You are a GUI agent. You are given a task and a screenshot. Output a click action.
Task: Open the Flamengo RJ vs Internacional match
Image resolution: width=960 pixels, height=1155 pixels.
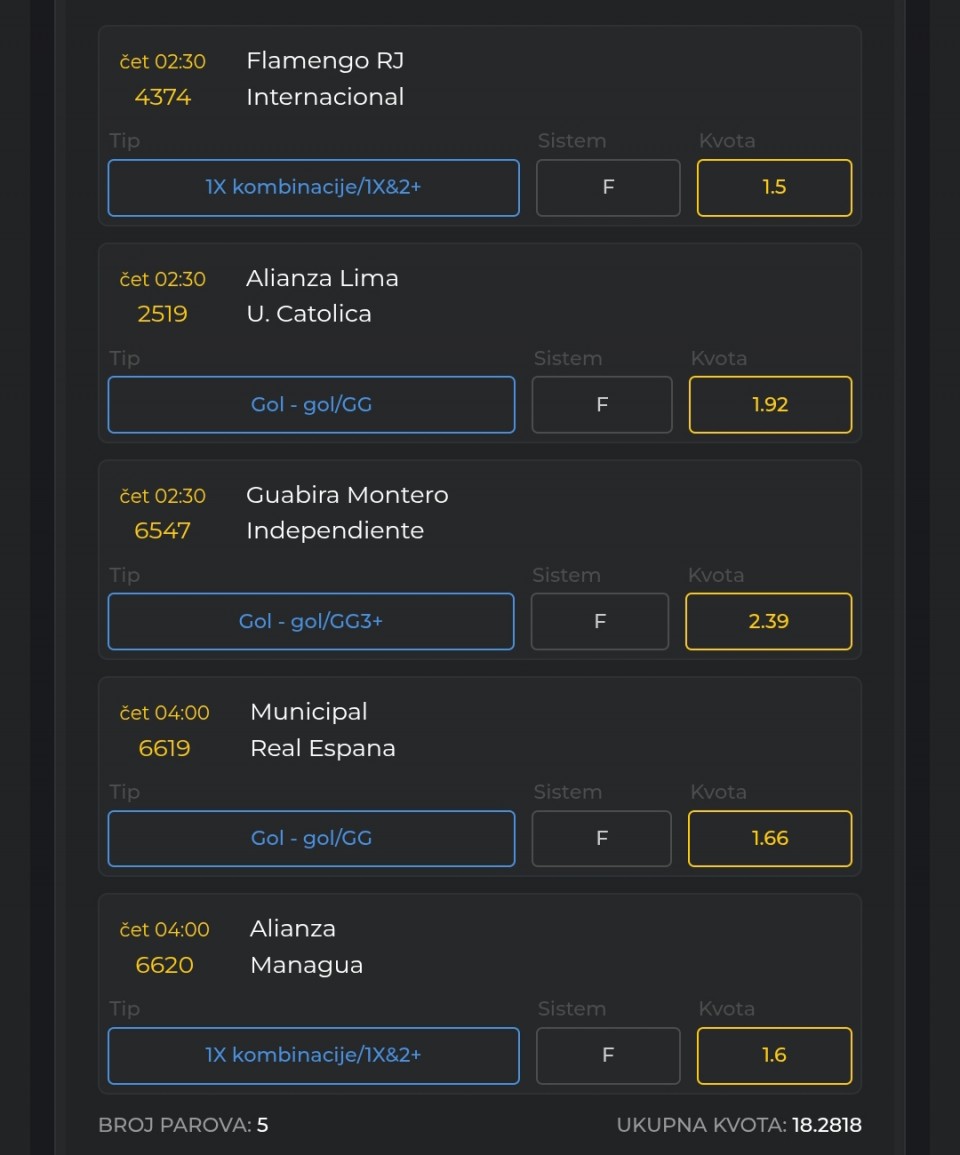point(325,78)
